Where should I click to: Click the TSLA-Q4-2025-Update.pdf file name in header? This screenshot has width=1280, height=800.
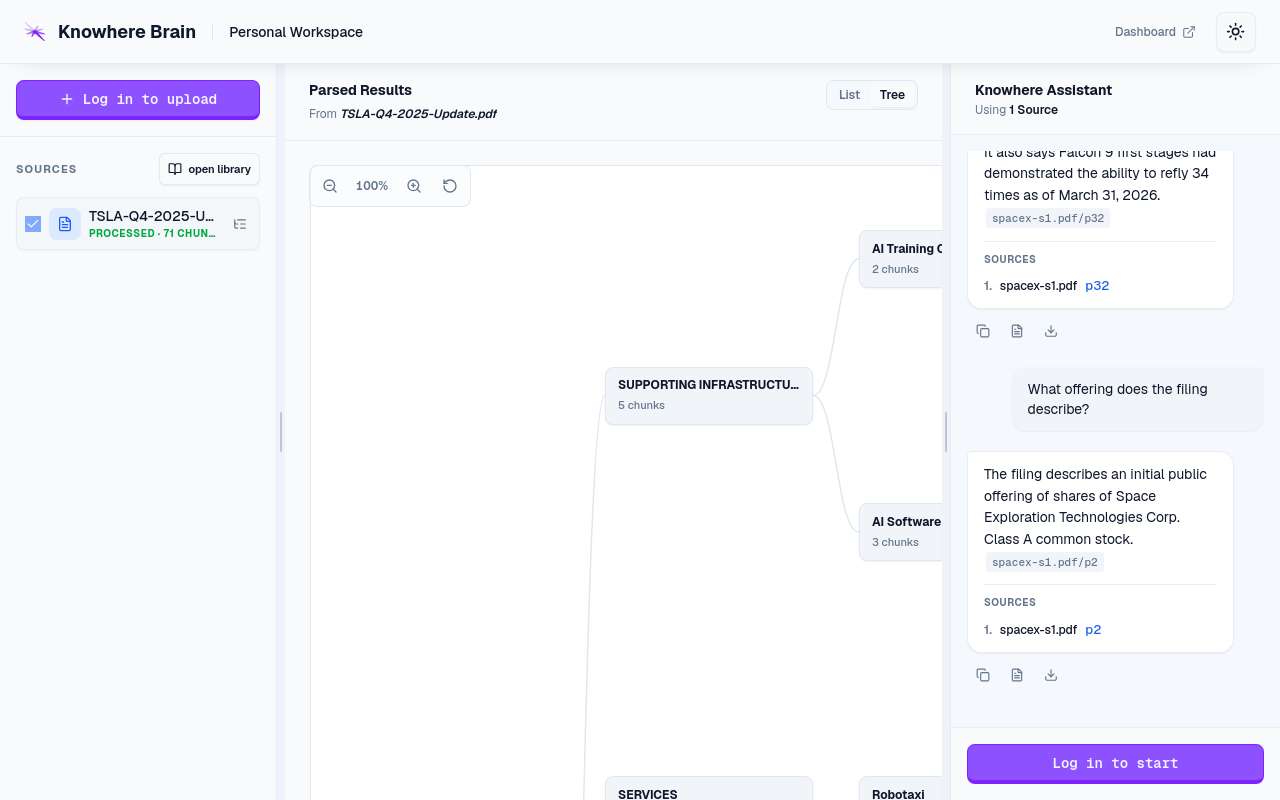418,114
